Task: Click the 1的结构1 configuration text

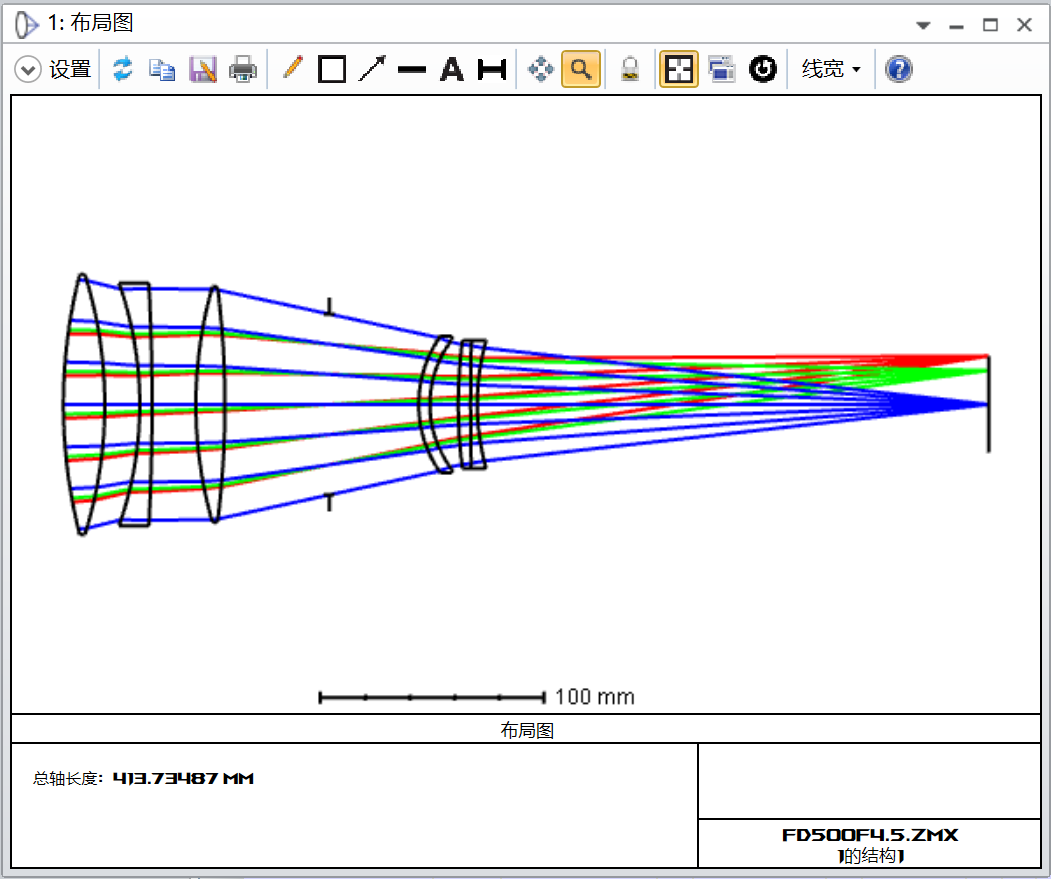Action: pos(870,856)
